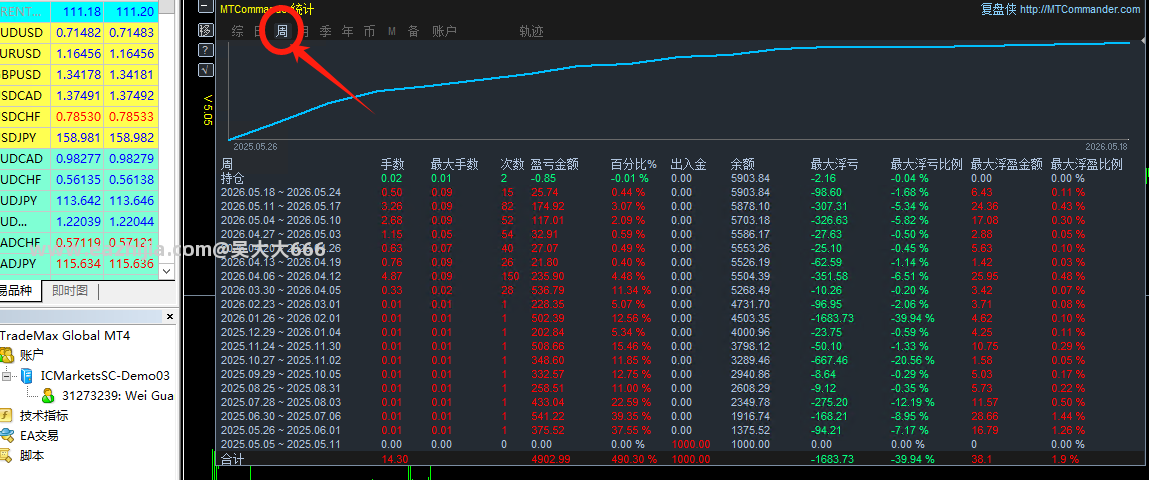
Task: Select the 持仓 row label
Action: click(233, 178)
